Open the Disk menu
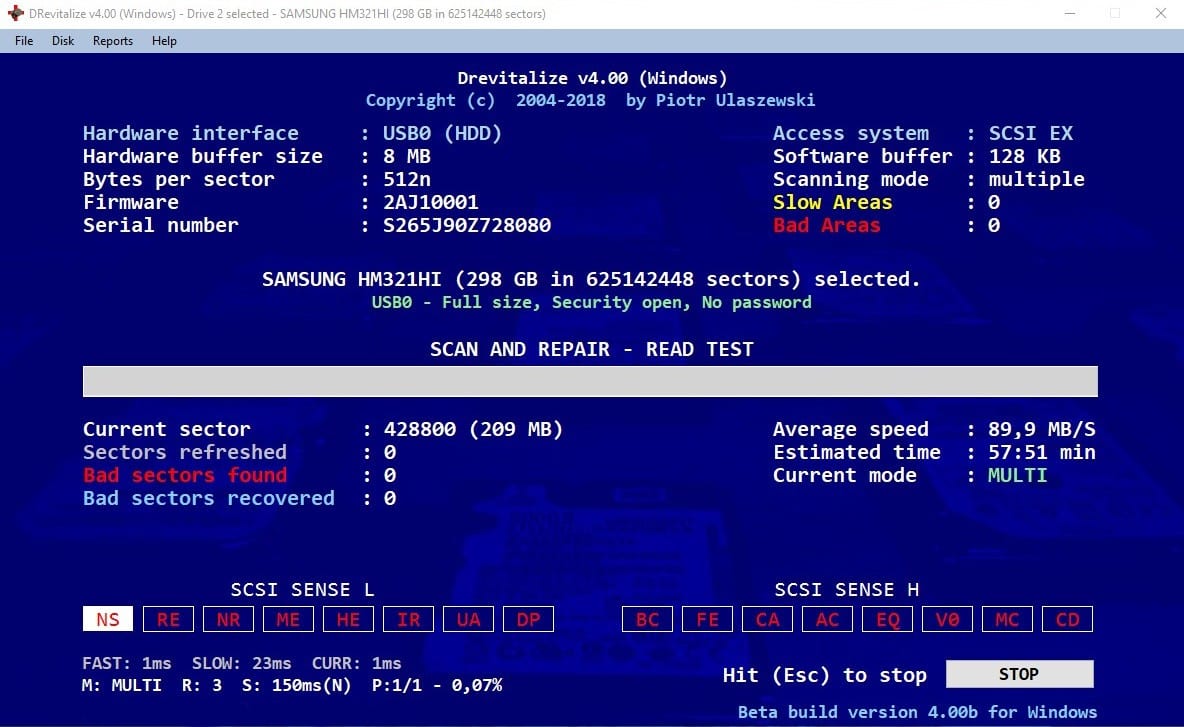 tap(63, 41)
